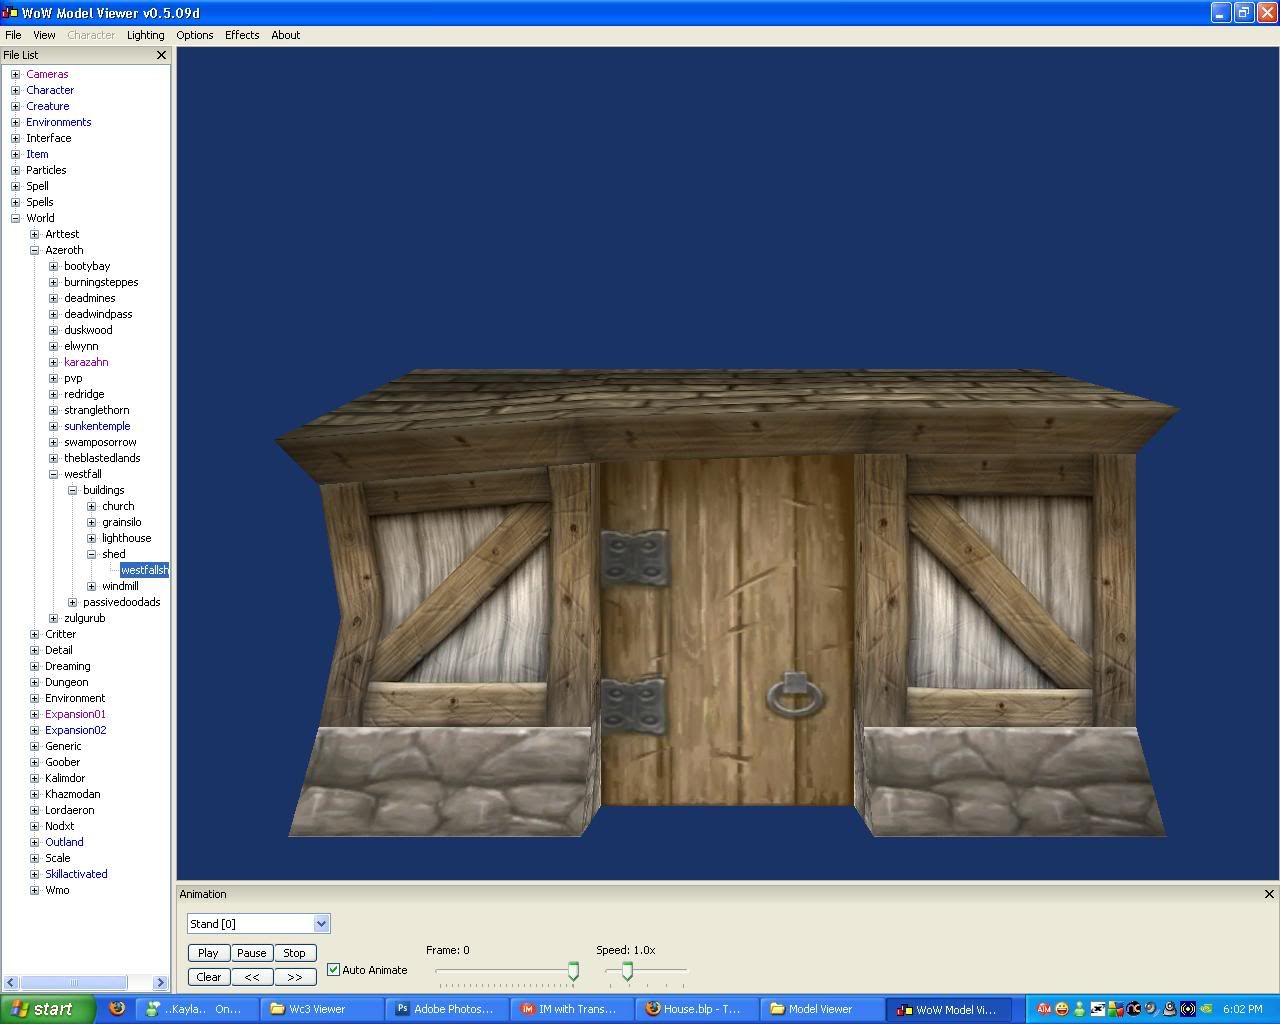
Task: Open the File menu
Action: click(x=13, y=35)
